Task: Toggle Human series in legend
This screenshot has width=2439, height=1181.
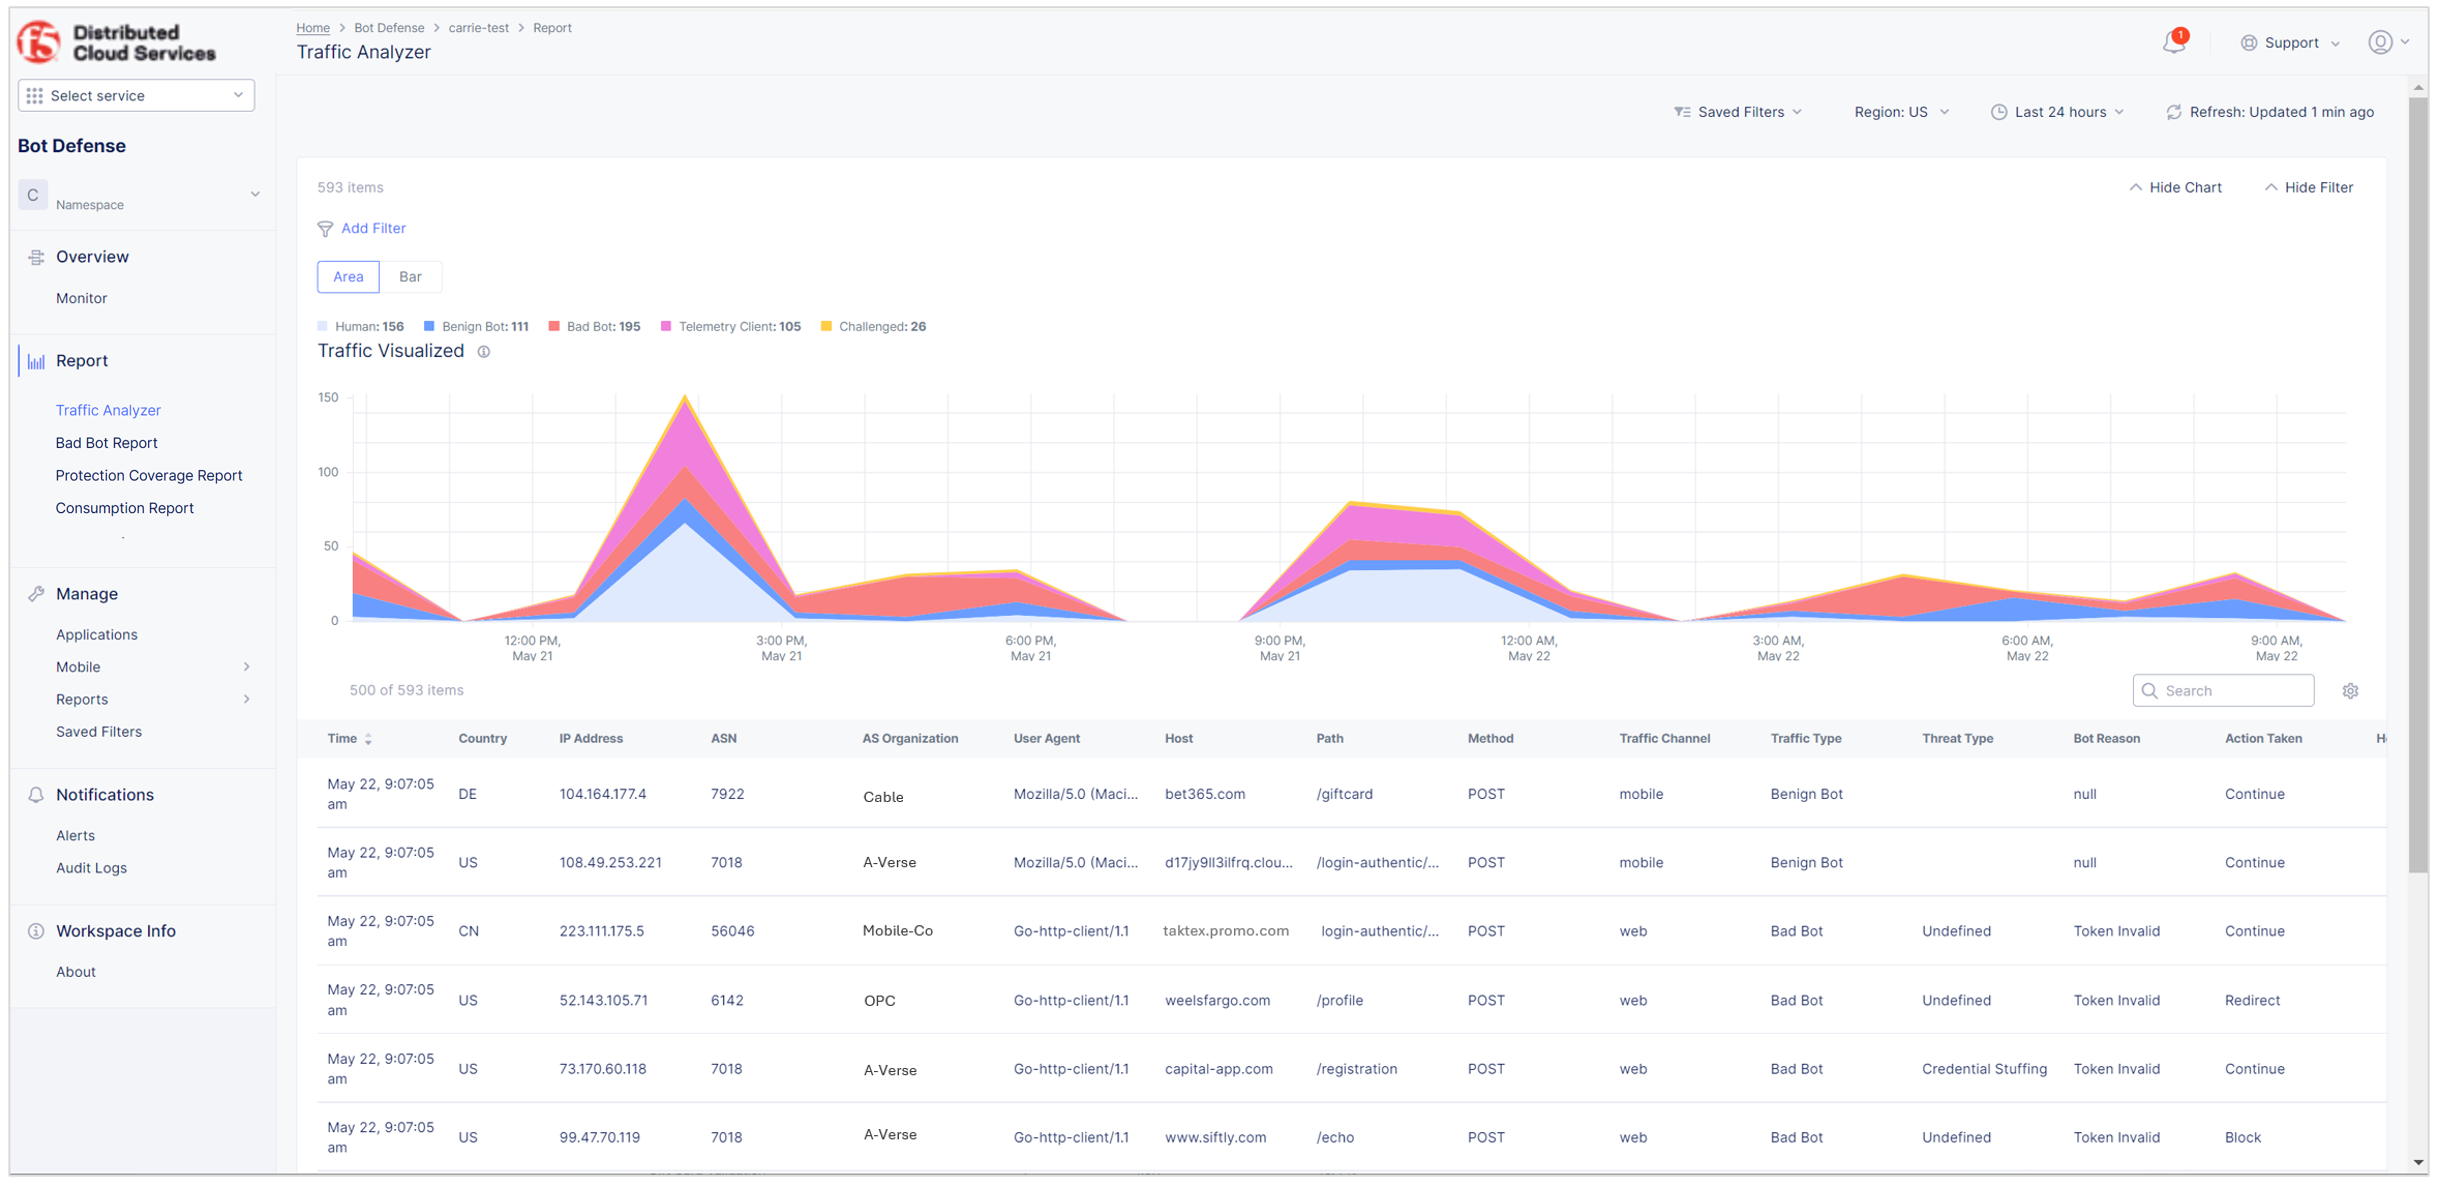Action: tap(361, 327)
